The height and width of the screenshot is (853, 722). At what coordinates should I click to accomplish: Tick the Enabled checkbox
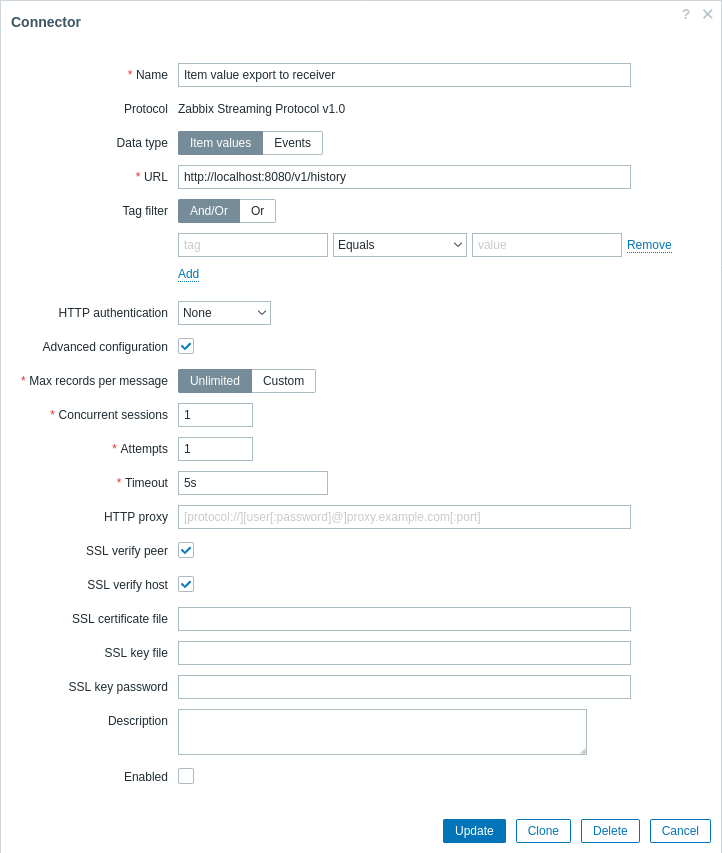(186, 776)
